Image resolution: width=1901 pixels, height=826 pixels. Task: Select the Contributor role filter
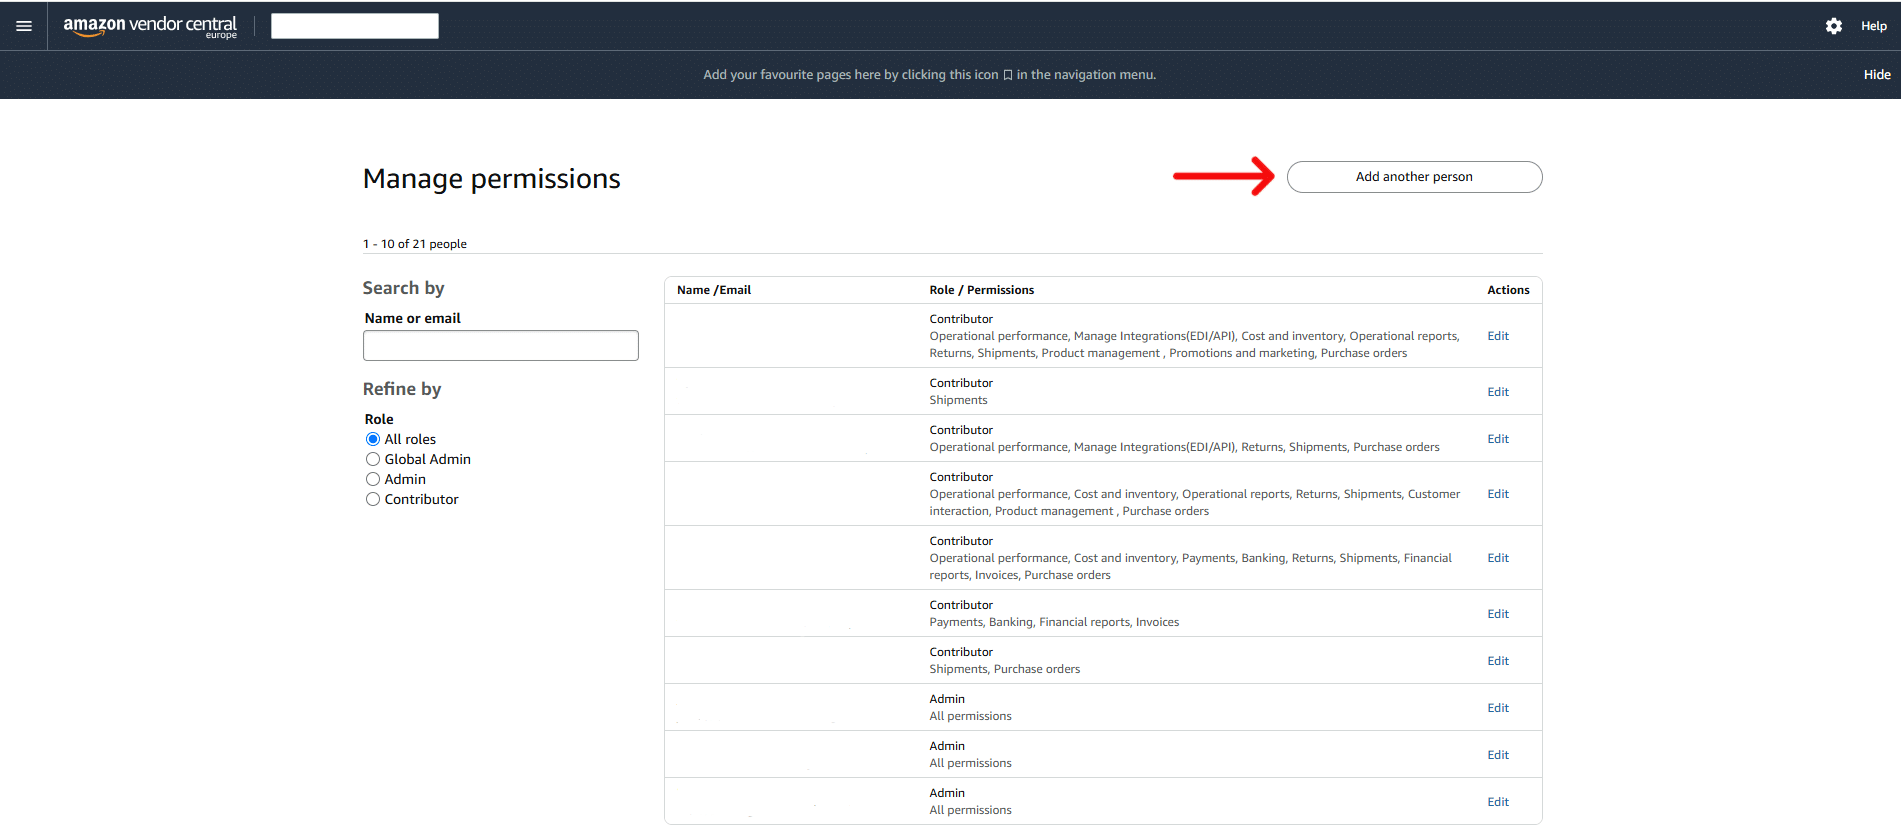coord(373,499)
